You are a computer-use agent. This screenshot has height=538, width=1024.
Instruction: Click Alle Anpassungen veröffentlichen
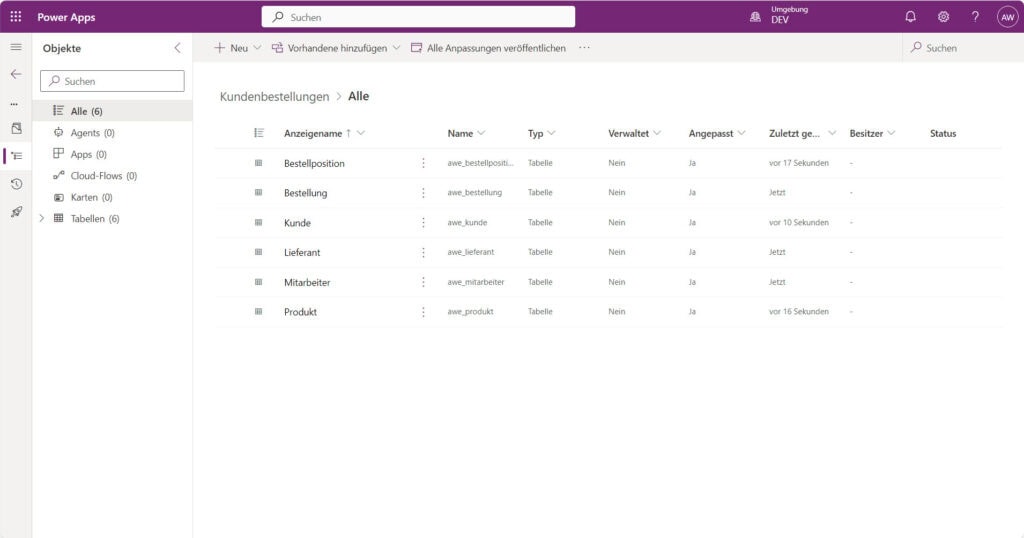488,48
